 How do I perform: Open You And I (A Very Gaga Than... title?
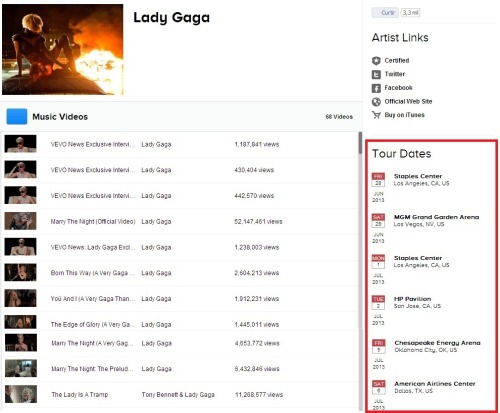point(93,299)
